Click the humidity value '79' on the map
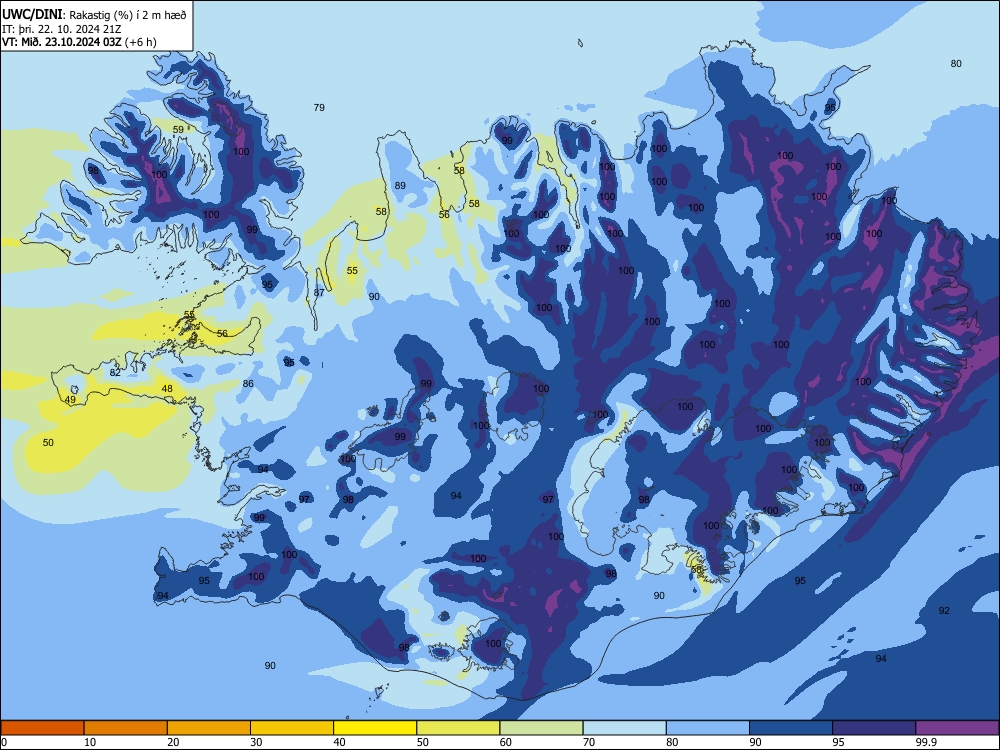The height and width of the screenshot is (750, 1000). coord(319,107)
